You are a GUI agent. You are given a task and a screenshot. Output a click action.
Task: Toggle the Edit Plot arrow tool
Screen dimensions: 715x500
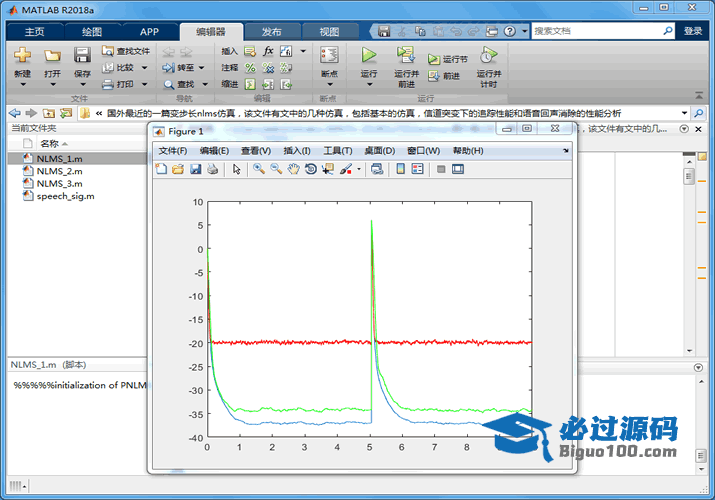click(x=237, y=169)
